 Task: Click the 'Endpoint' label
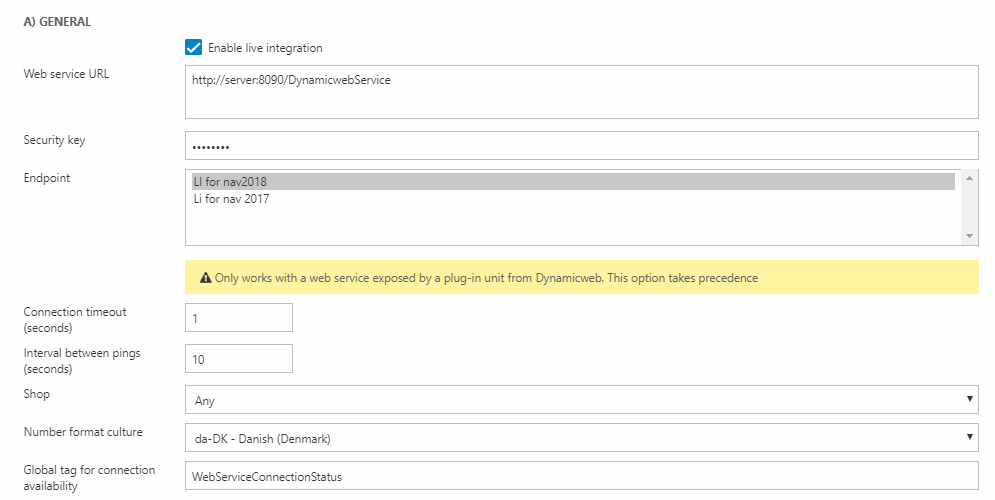(46, 178)
